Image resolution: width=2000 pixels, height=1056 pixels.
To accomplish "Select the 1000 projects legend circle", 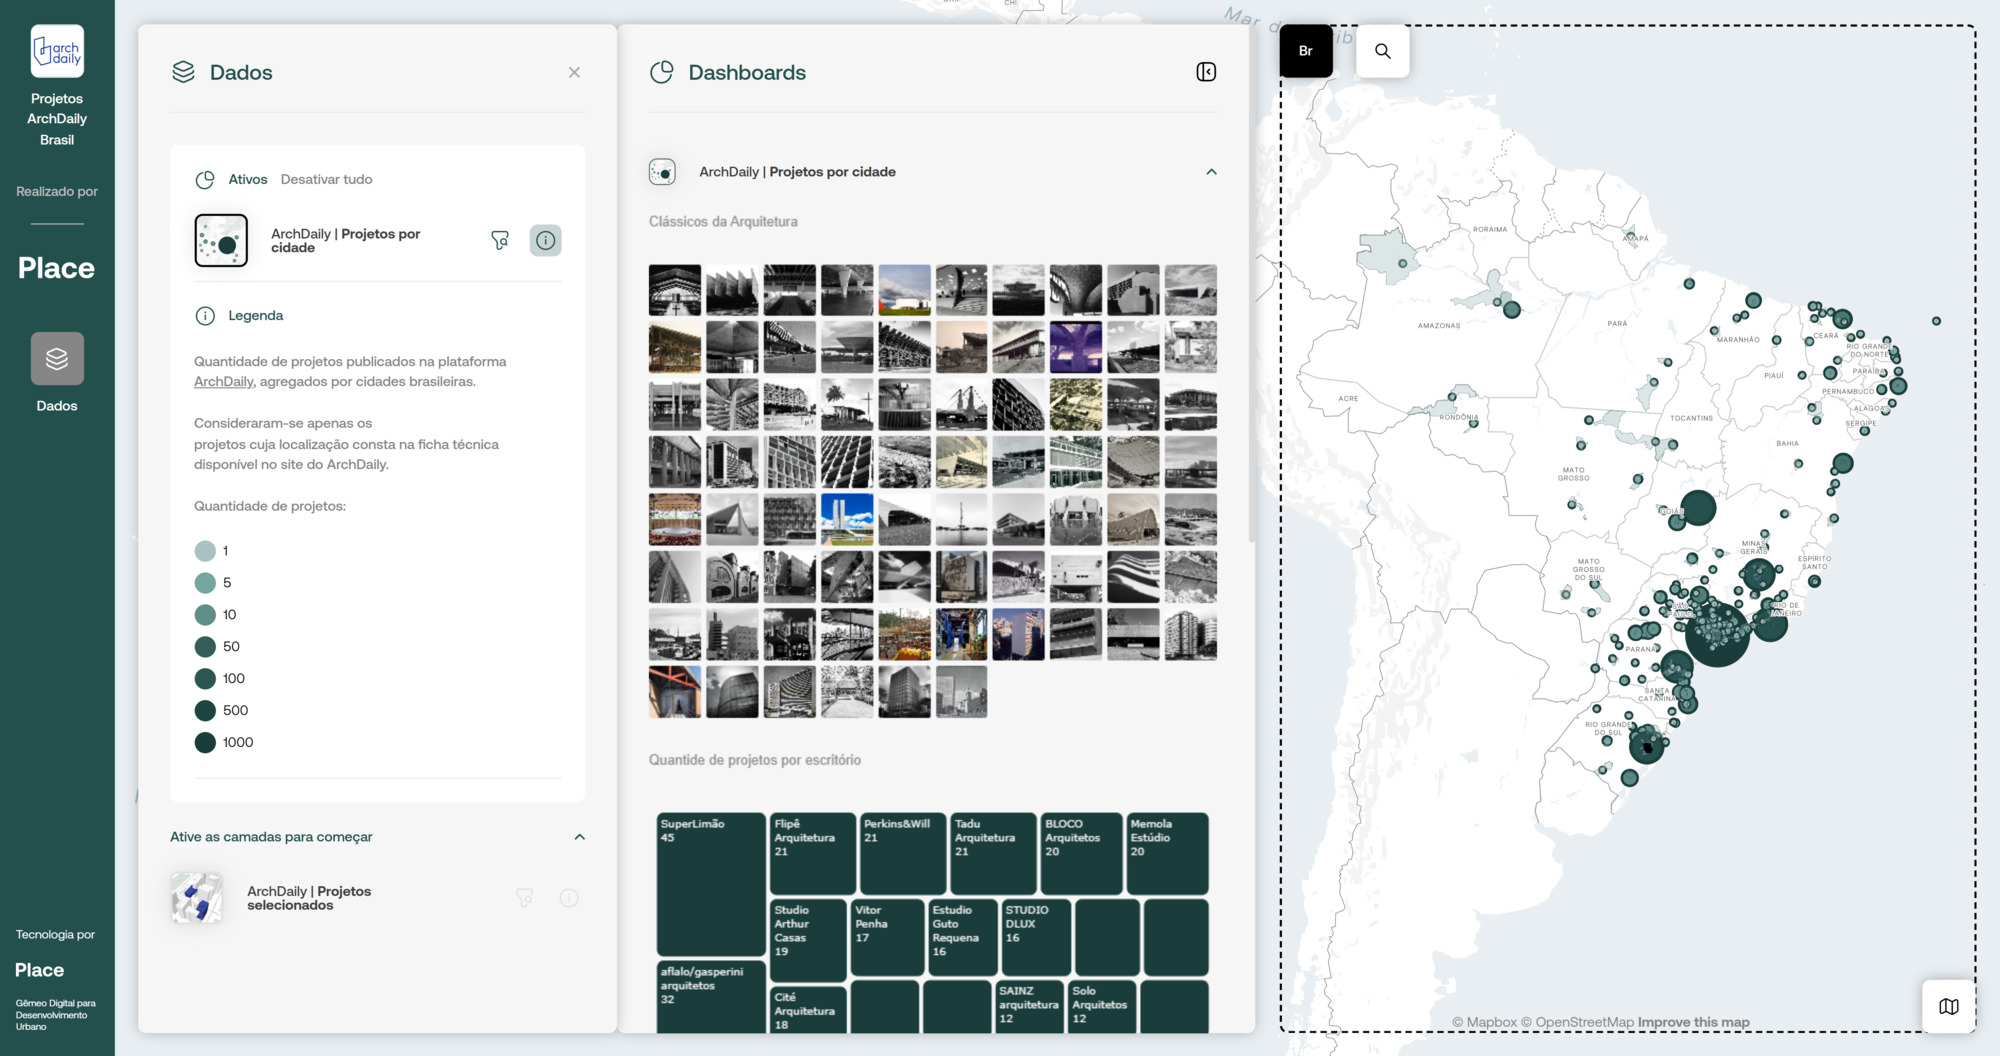I will 205,742.
